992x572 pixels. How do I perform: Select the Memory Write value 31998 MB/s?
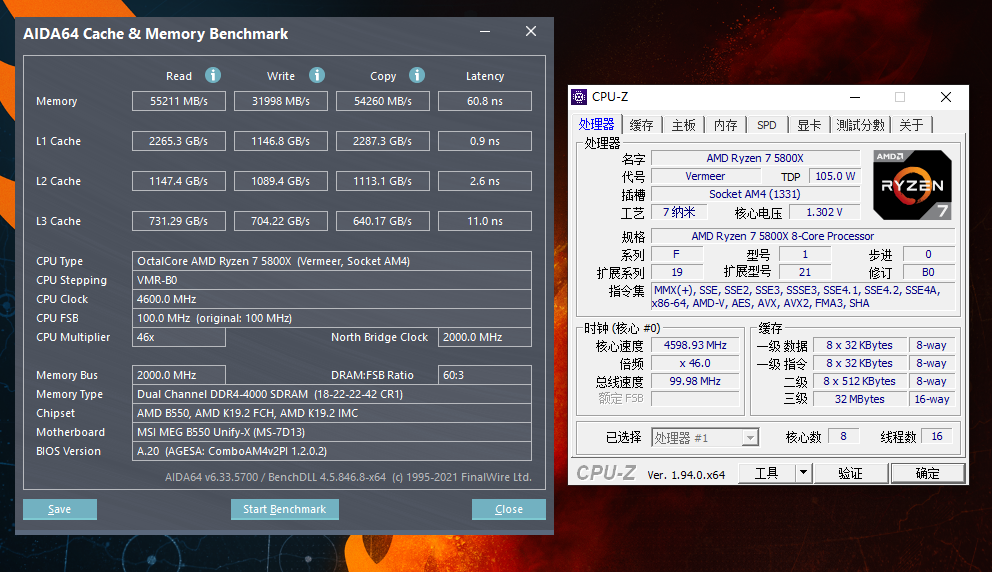[281, 101]
